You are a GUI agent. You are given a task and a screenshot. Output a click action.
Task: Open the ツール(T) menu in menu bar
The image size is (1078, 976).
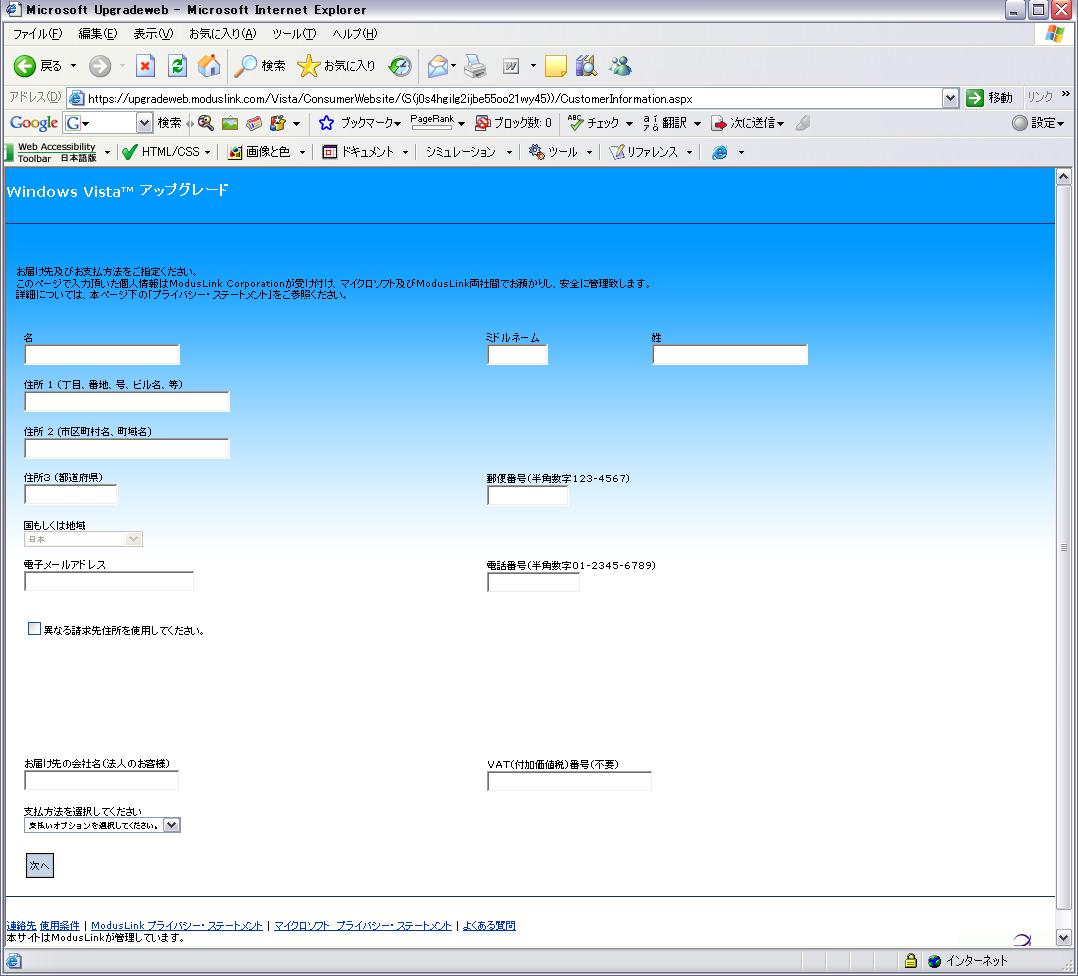coord(294,34)
